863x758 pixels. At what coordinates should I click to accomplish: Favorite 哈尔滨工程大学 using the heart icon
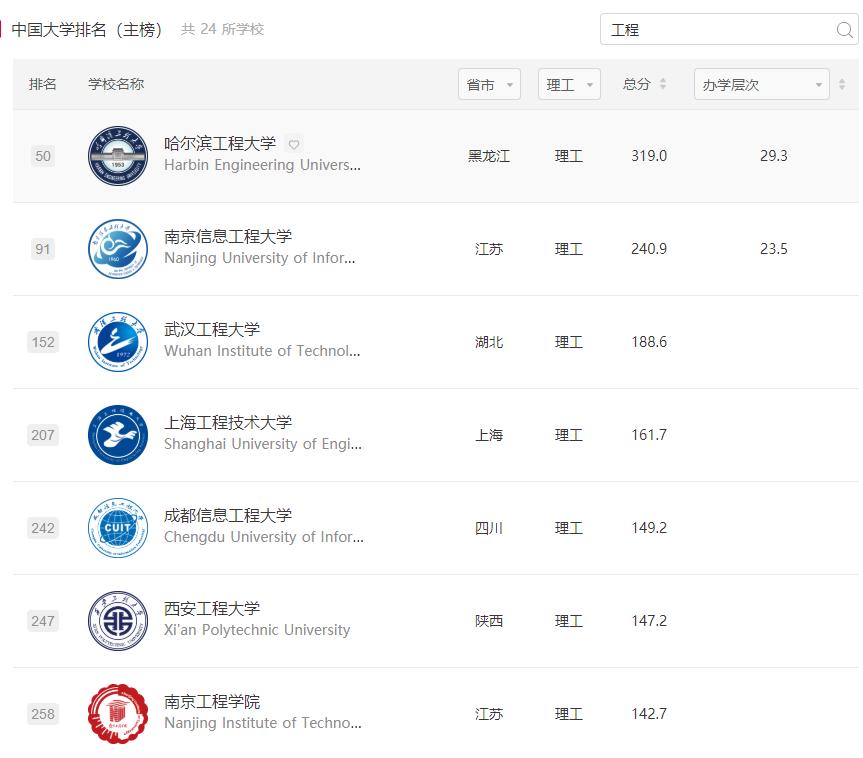tap(294, 144)
